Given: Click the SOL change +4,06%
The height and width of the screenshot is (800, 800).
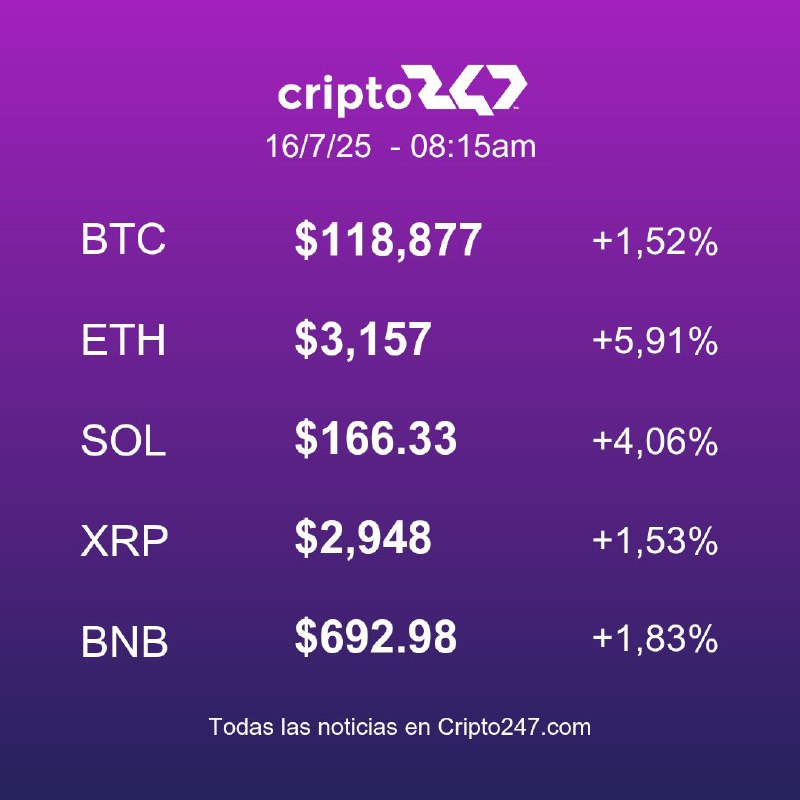Looking at the screenshot, I should [655, 441].
